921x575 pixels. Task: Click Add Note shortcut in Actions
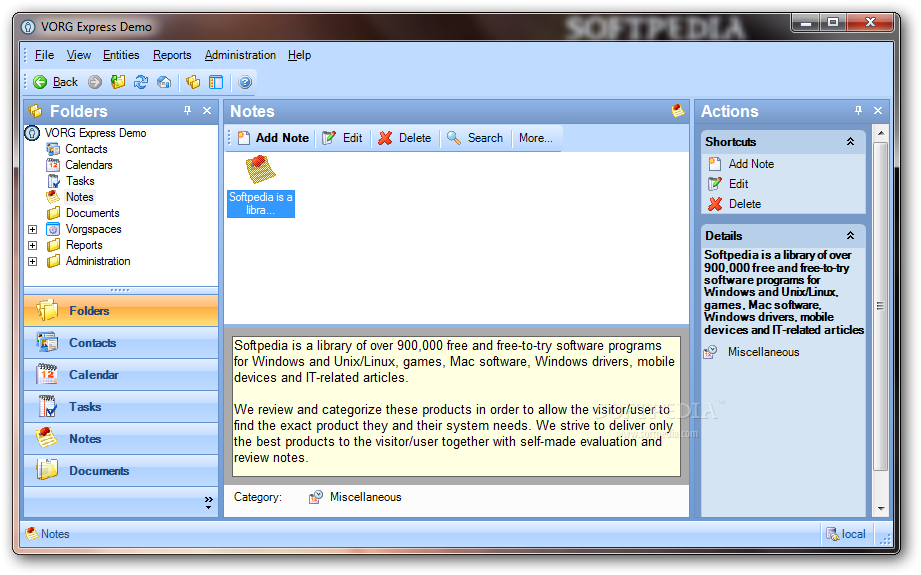coord(741,164)
